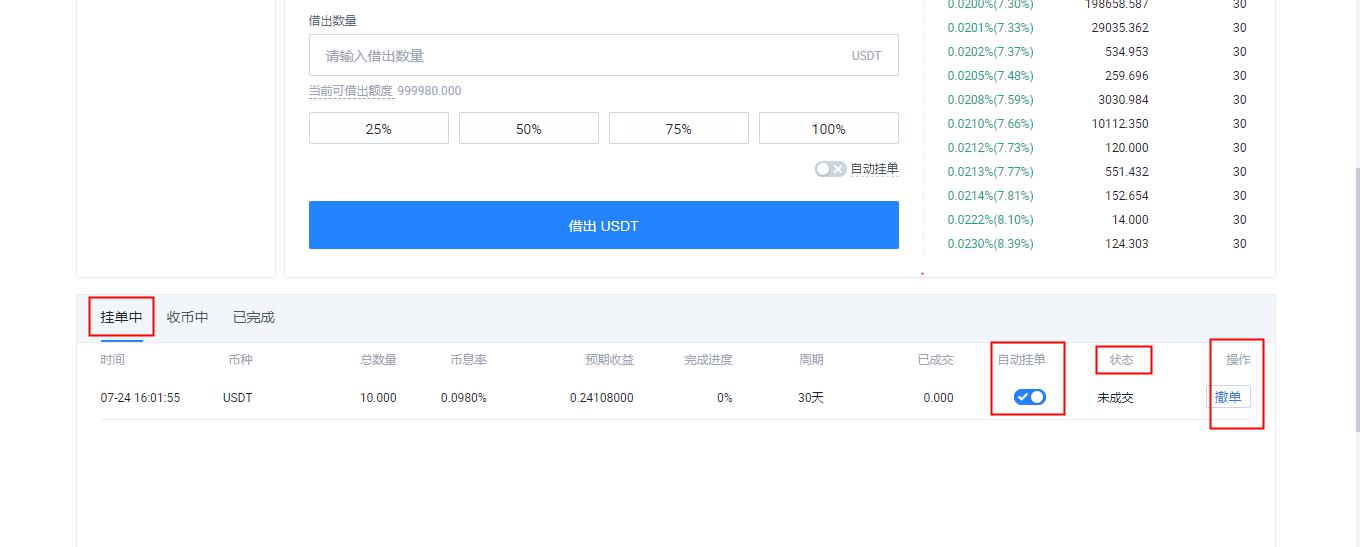Screen dimensions: 1360x547
Task: Select the 0.0202%(7.37%) rate in order book
Action: coord(991,52)
